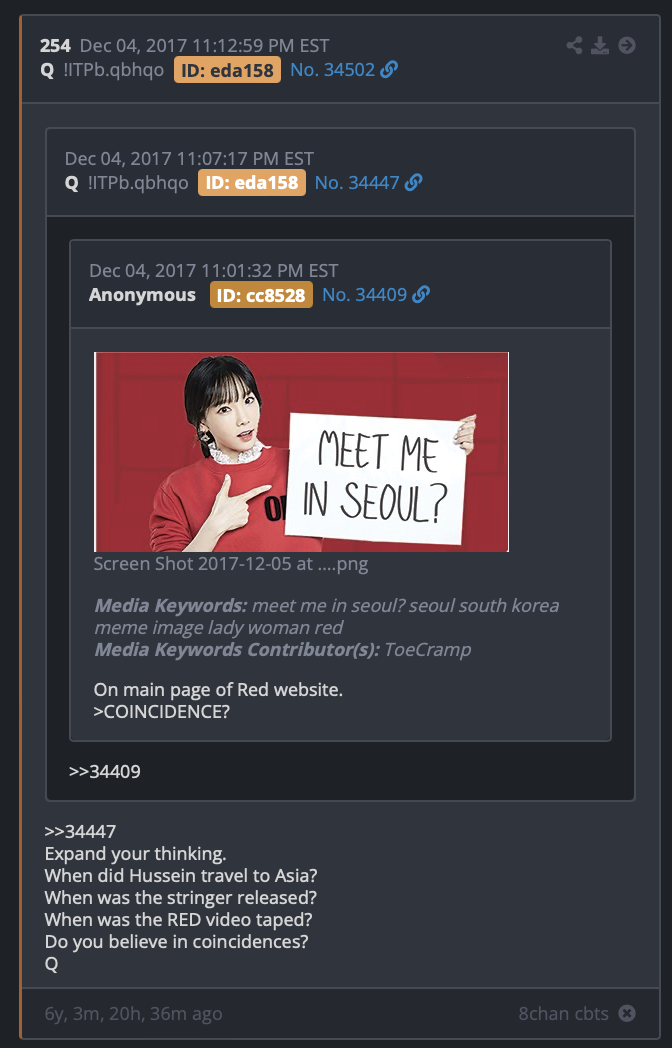Click the chain link icon beside No. 34409
672x1048 pixels.
pyautogui.click(x=421, y=295)
